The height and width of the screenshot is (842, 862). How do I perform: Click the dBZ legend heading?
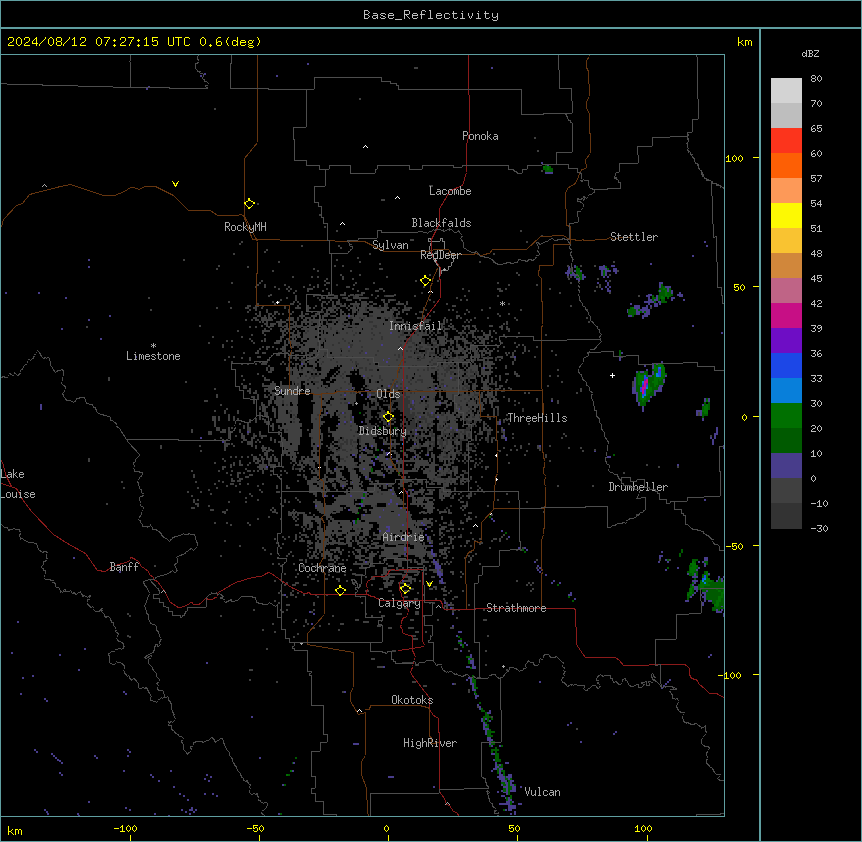(810, 53)
